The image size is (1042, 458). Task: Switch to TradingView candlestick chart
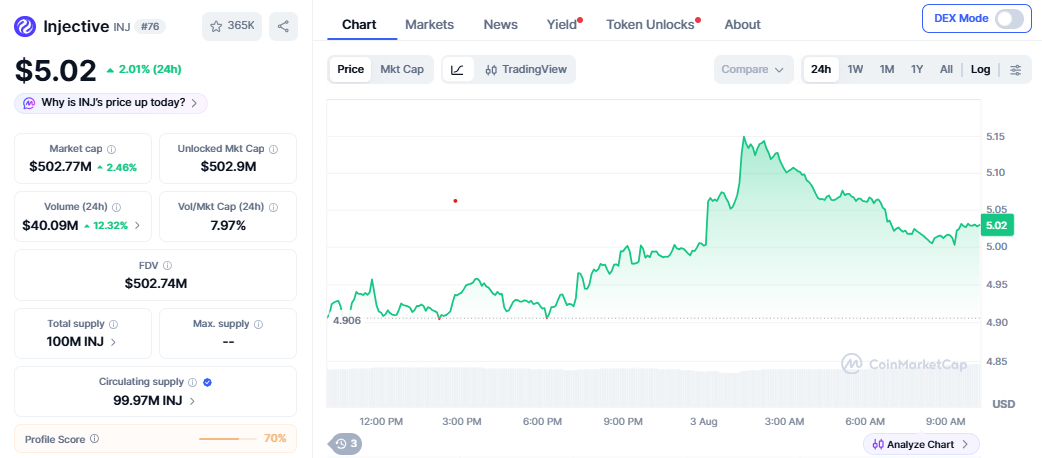coord(526,69)
